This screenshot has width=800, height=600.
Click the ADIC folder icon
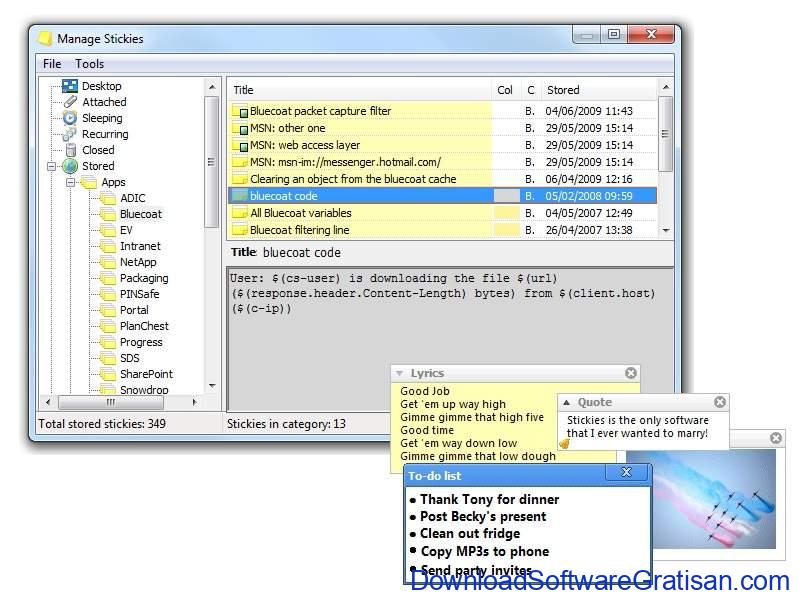coord(108,198)
